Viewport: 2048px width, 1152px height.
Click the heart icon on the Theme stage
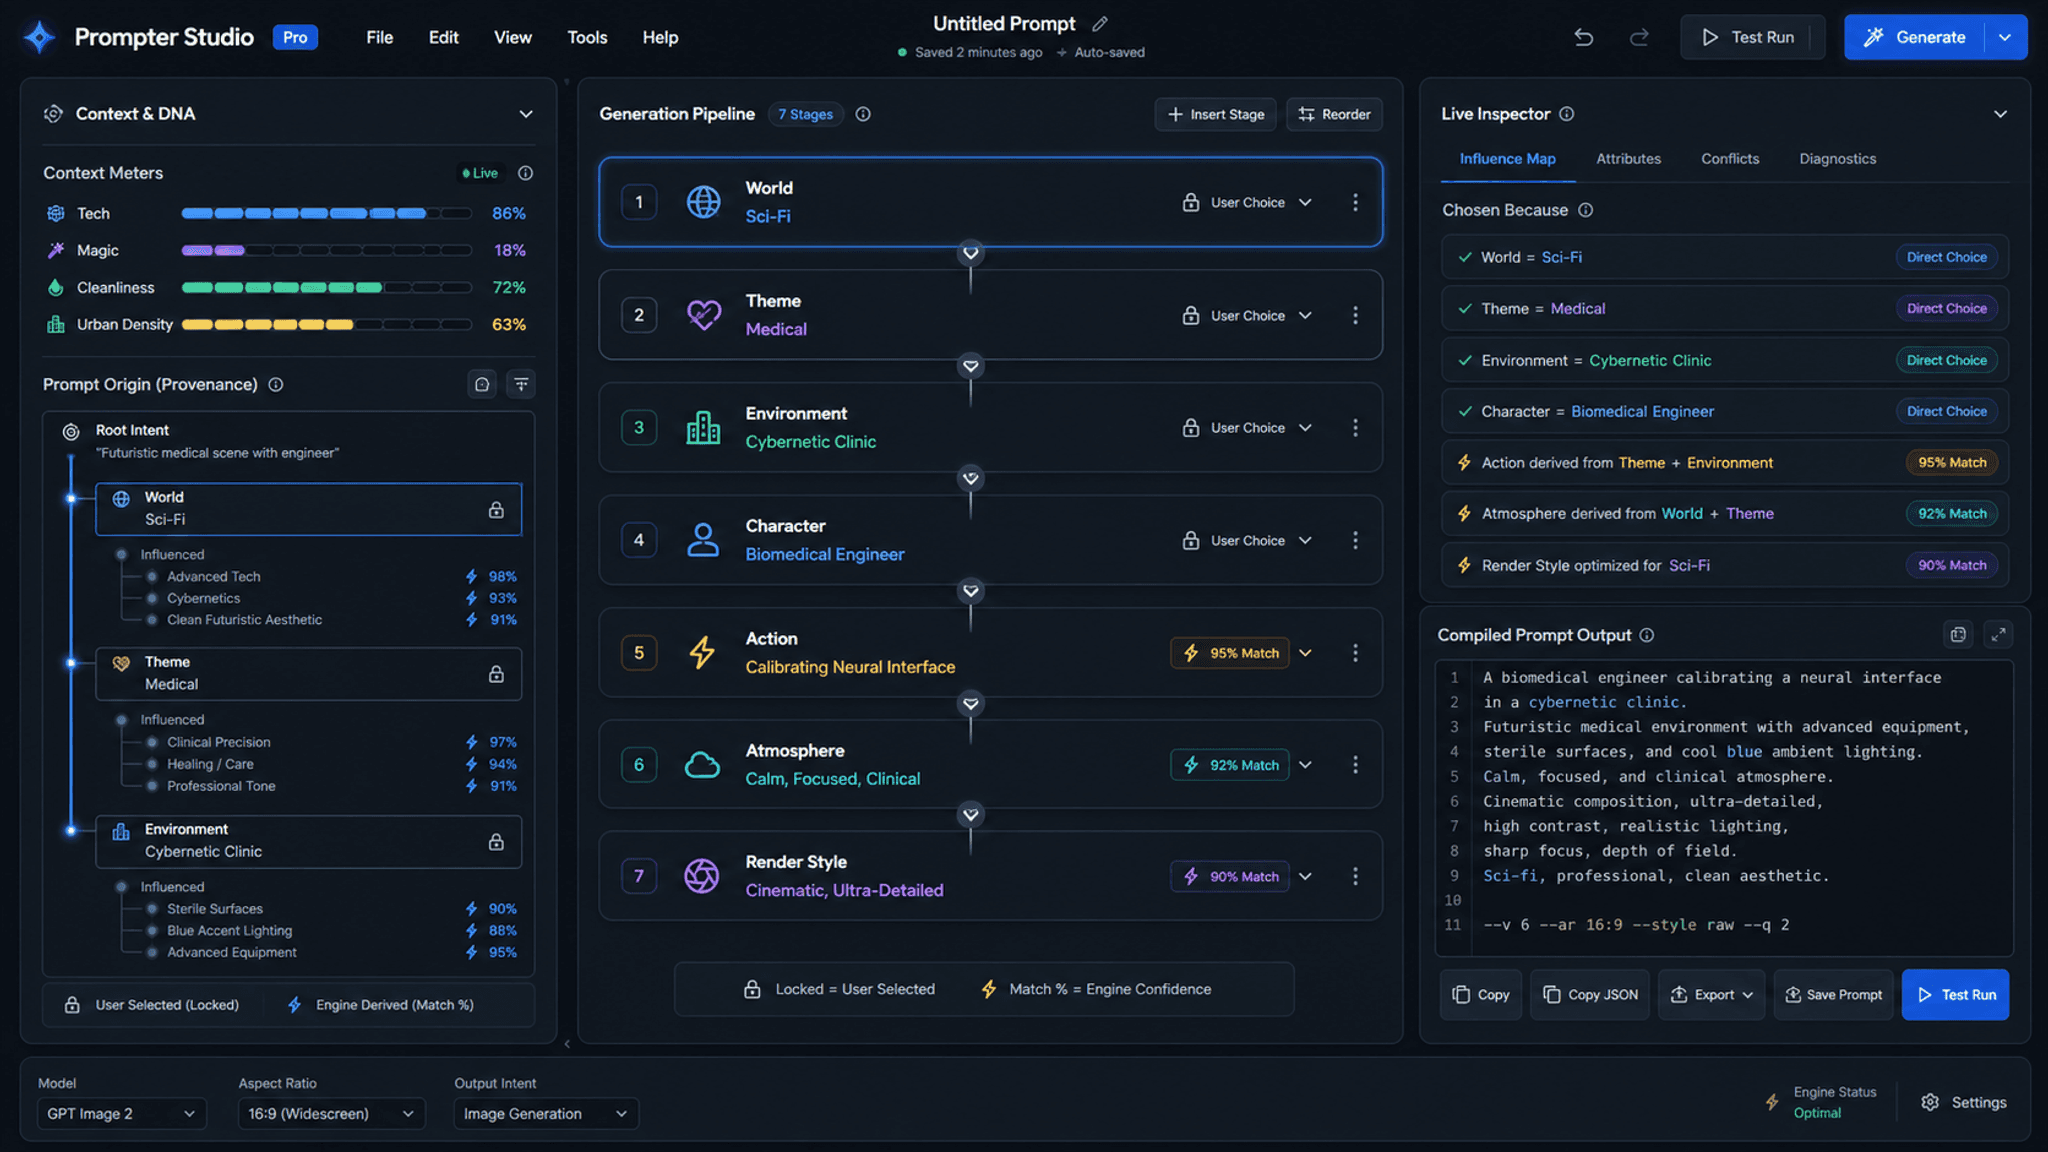[703, 315]
